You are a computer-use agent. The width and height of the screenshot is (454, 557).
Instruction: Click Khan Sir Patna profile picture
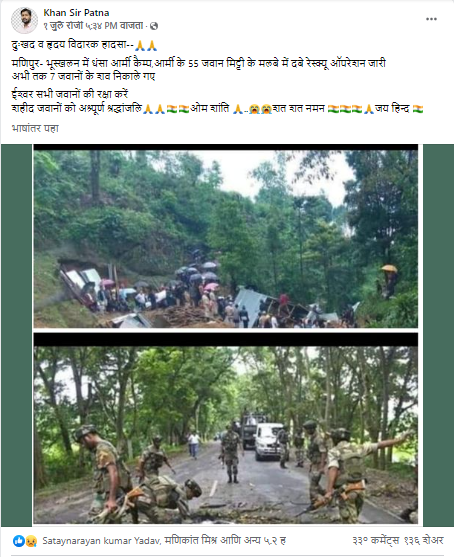pyautogui.click(x=24, y=20)
